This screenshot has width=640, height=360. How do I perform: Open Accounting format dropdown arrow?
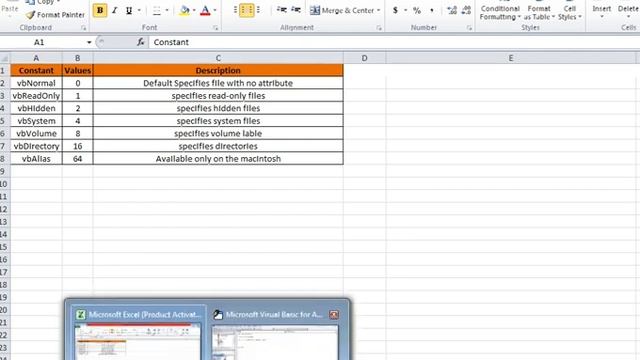point(405,10)
